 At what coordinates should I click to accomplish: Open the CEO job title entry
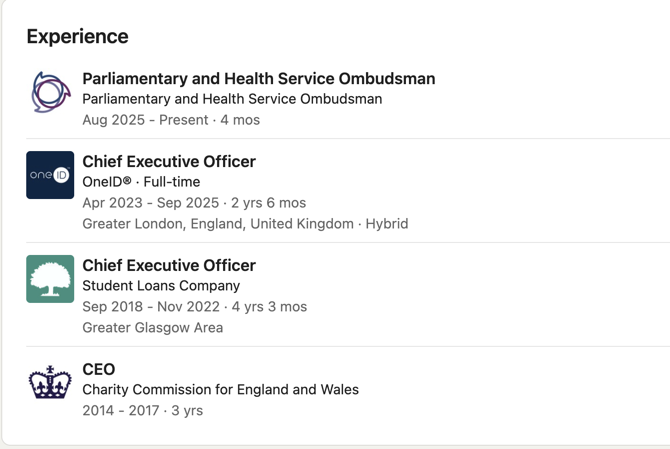click(x=99, y=370)
